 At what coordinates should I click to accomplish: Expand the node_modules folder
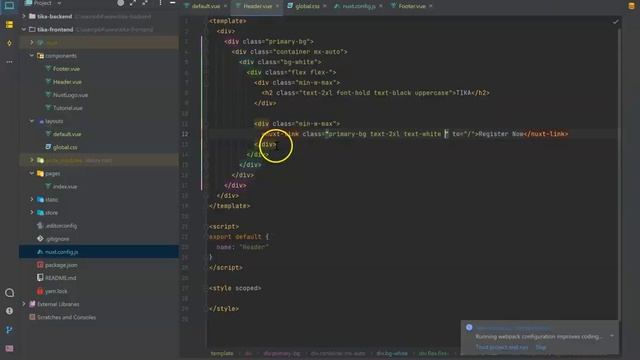click(x=32, y=160)
